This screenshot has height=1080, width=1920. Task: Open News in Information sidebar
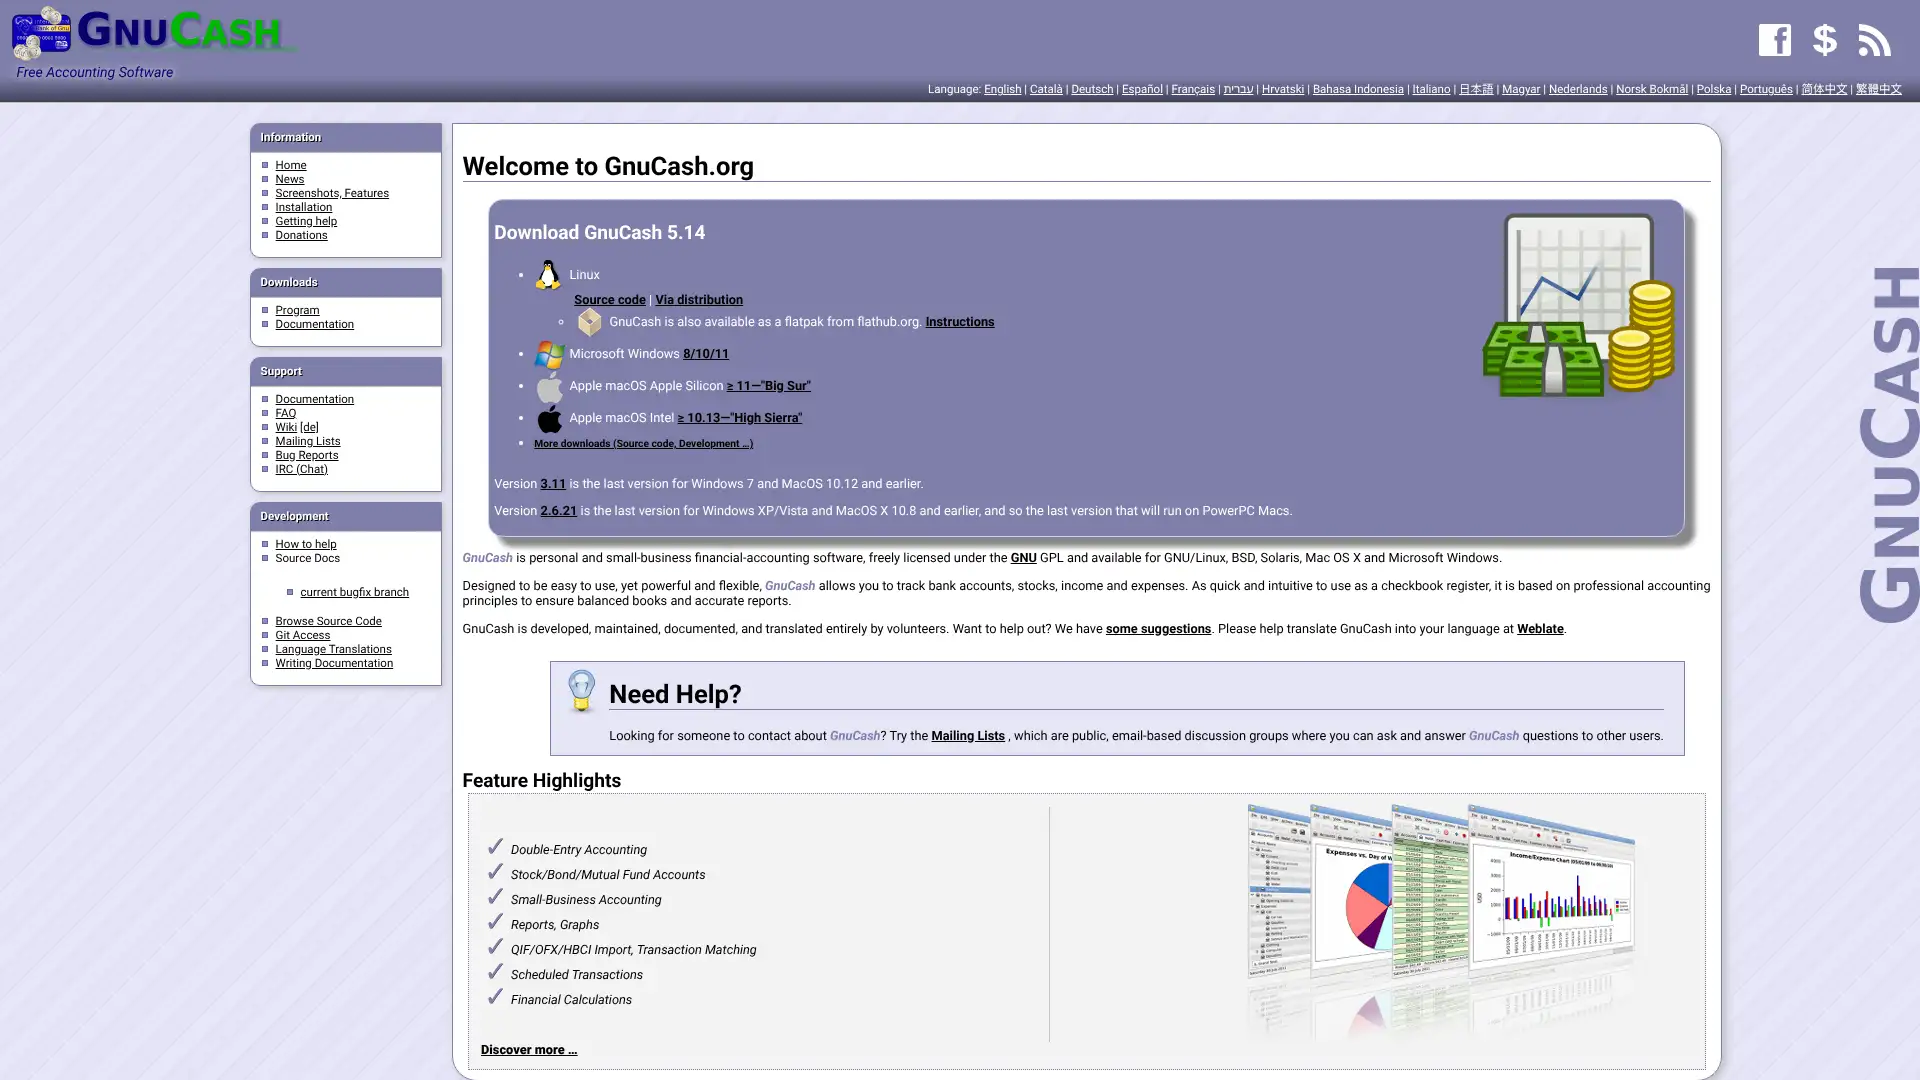click(x=289, y=180)
